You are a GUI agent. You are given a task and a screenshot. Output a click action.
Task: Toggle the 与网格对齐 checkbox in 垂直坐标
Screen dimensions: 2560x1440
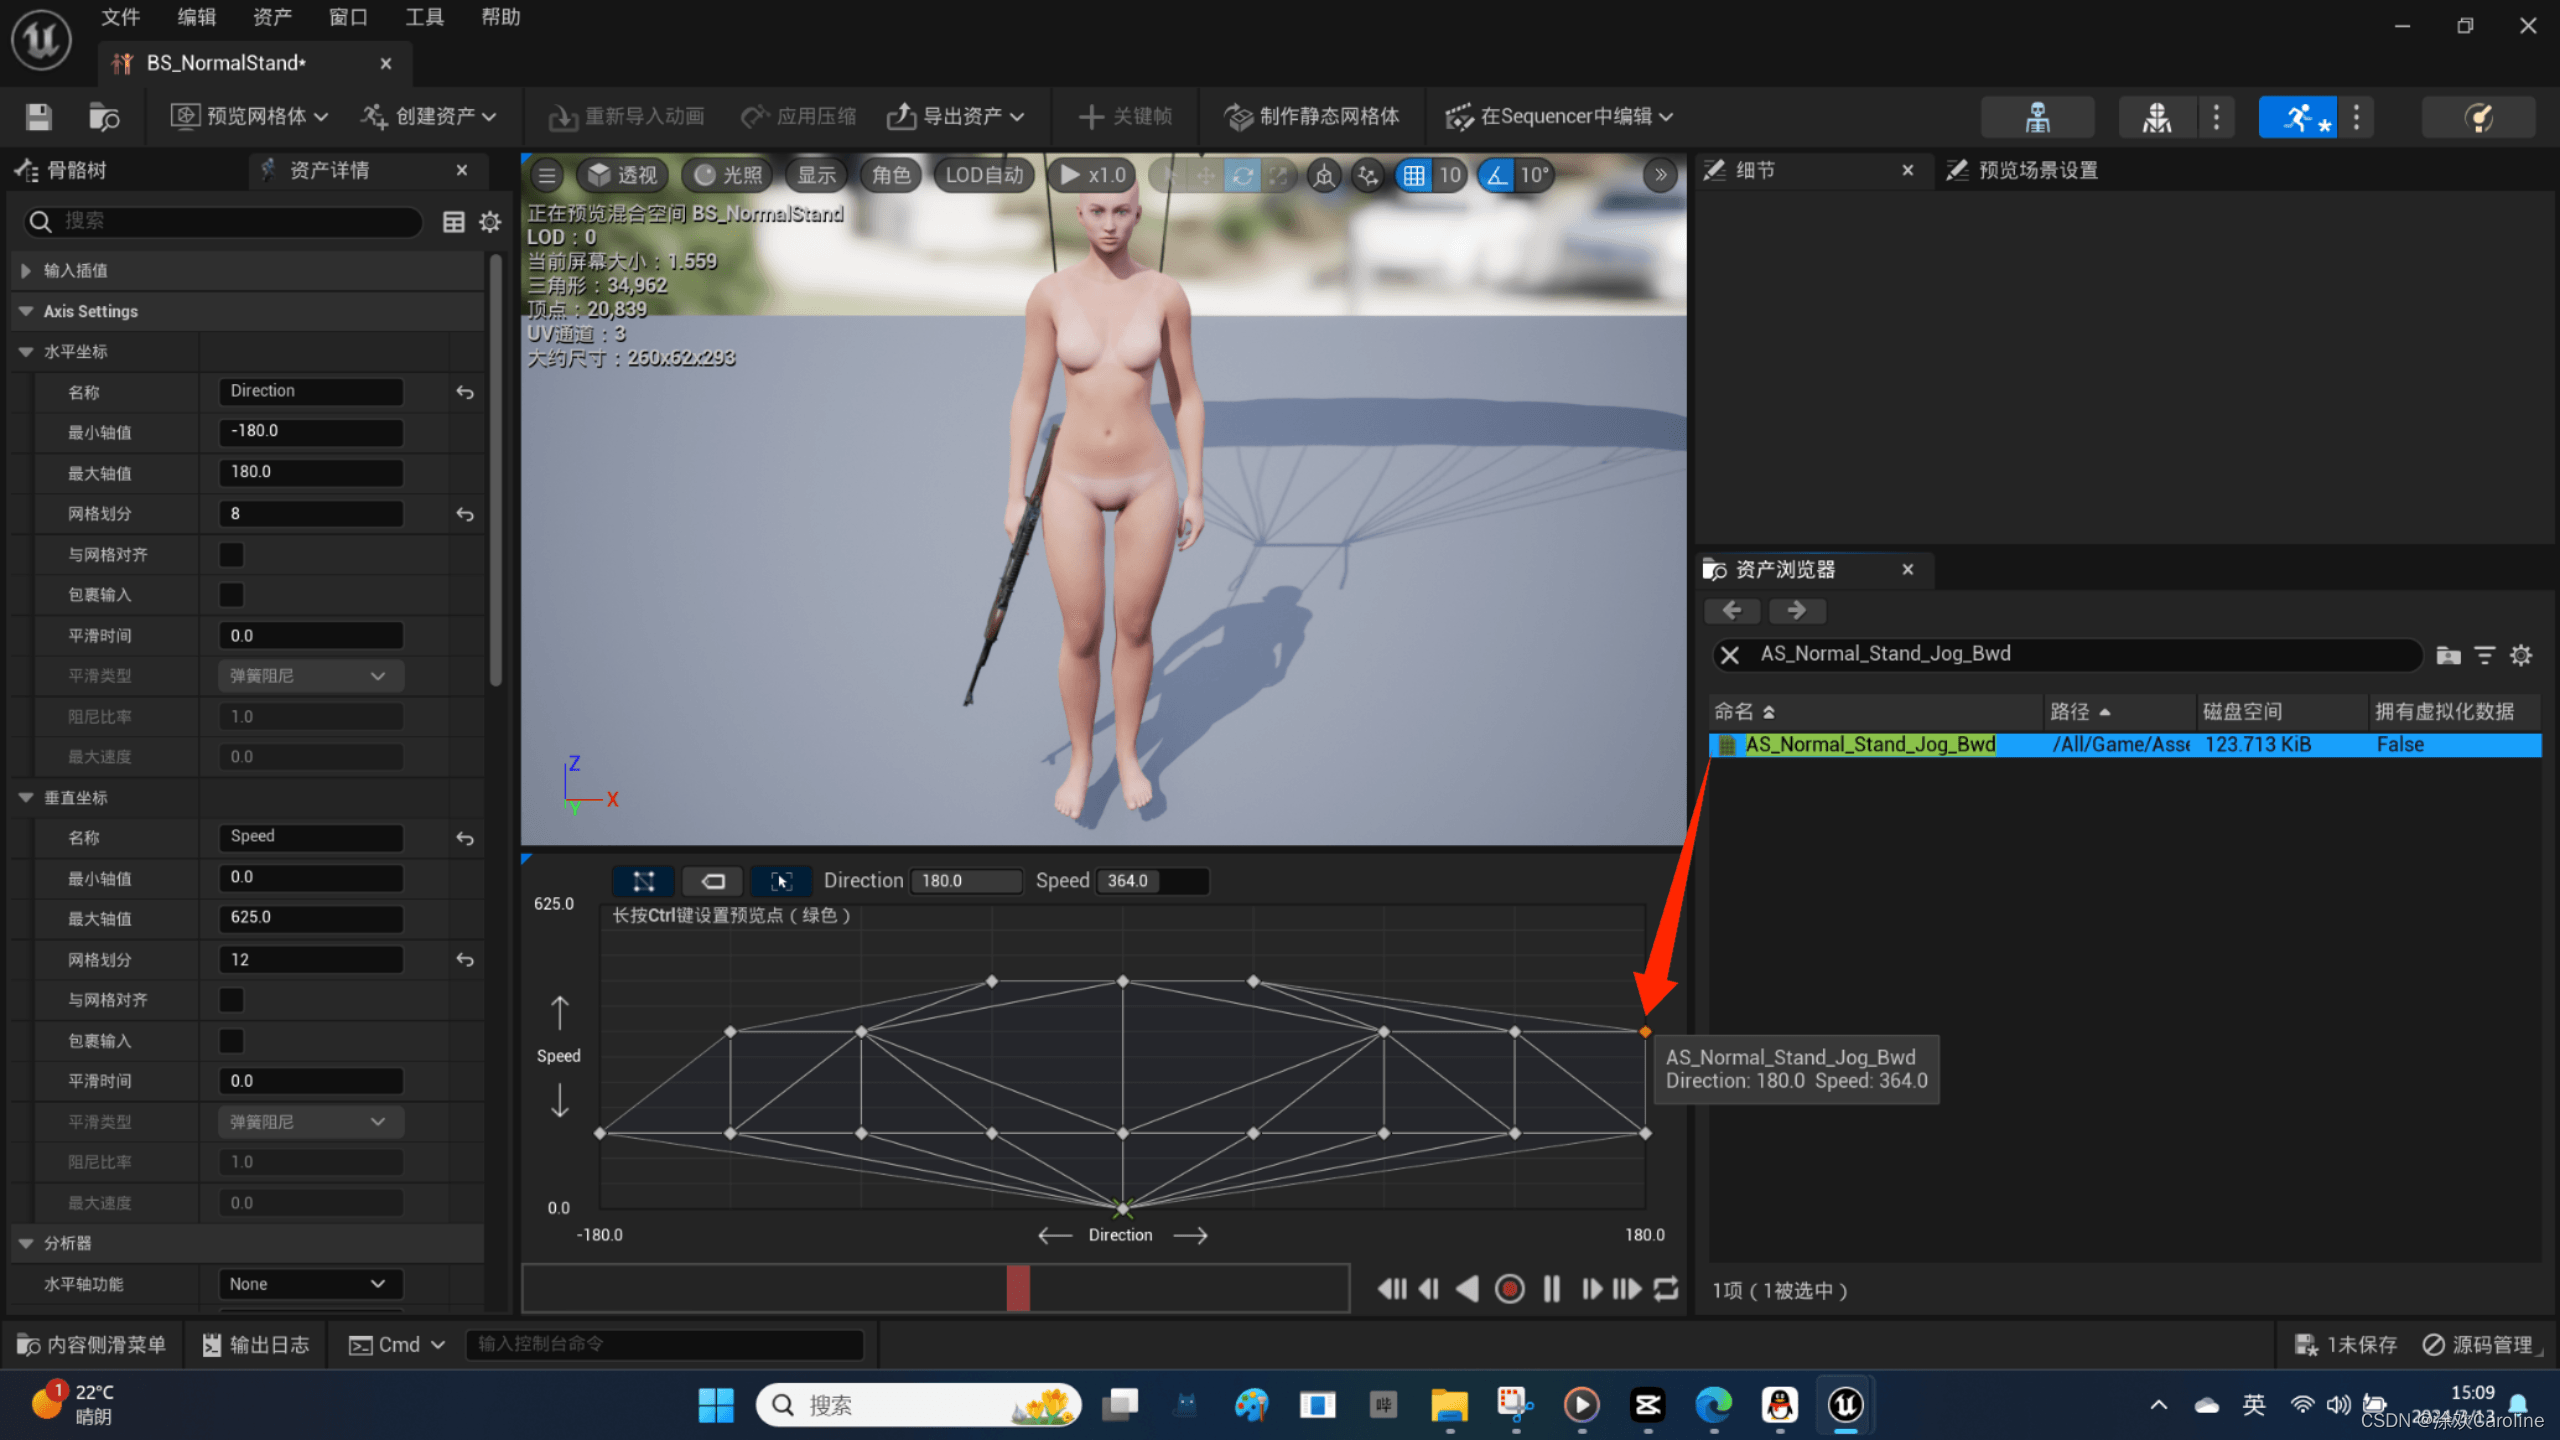tap(230, 999)
